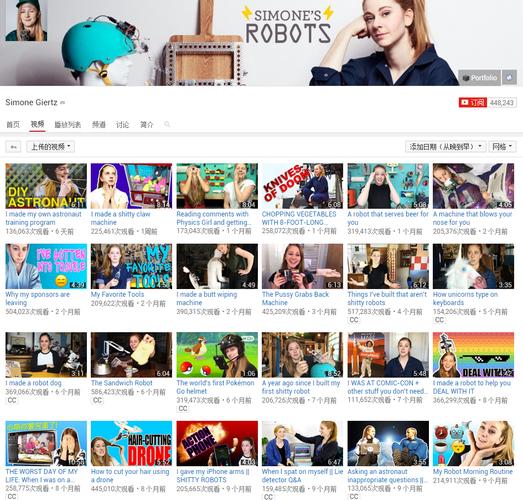Image resolution: width=523 pixels, height=500 pixels.
Task: Switch to the 首页 home tab
Action: pos(13,125)
